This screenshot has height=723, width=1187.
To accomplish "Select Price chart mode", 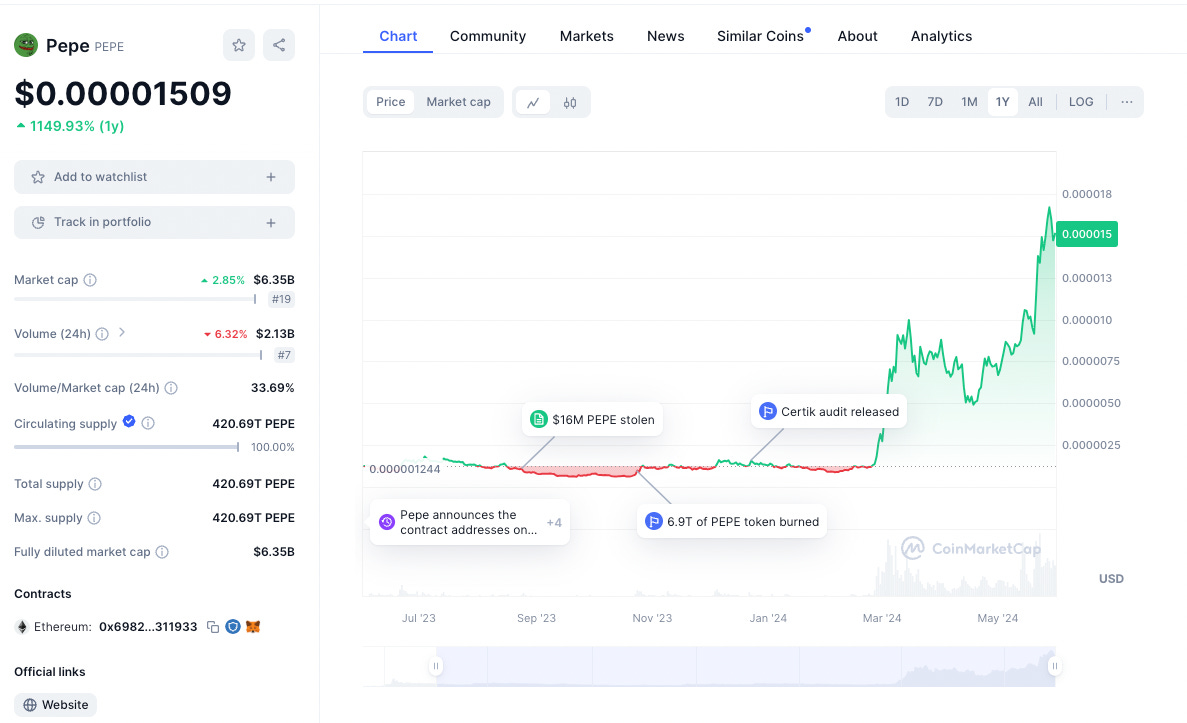I will pos(391,102).
